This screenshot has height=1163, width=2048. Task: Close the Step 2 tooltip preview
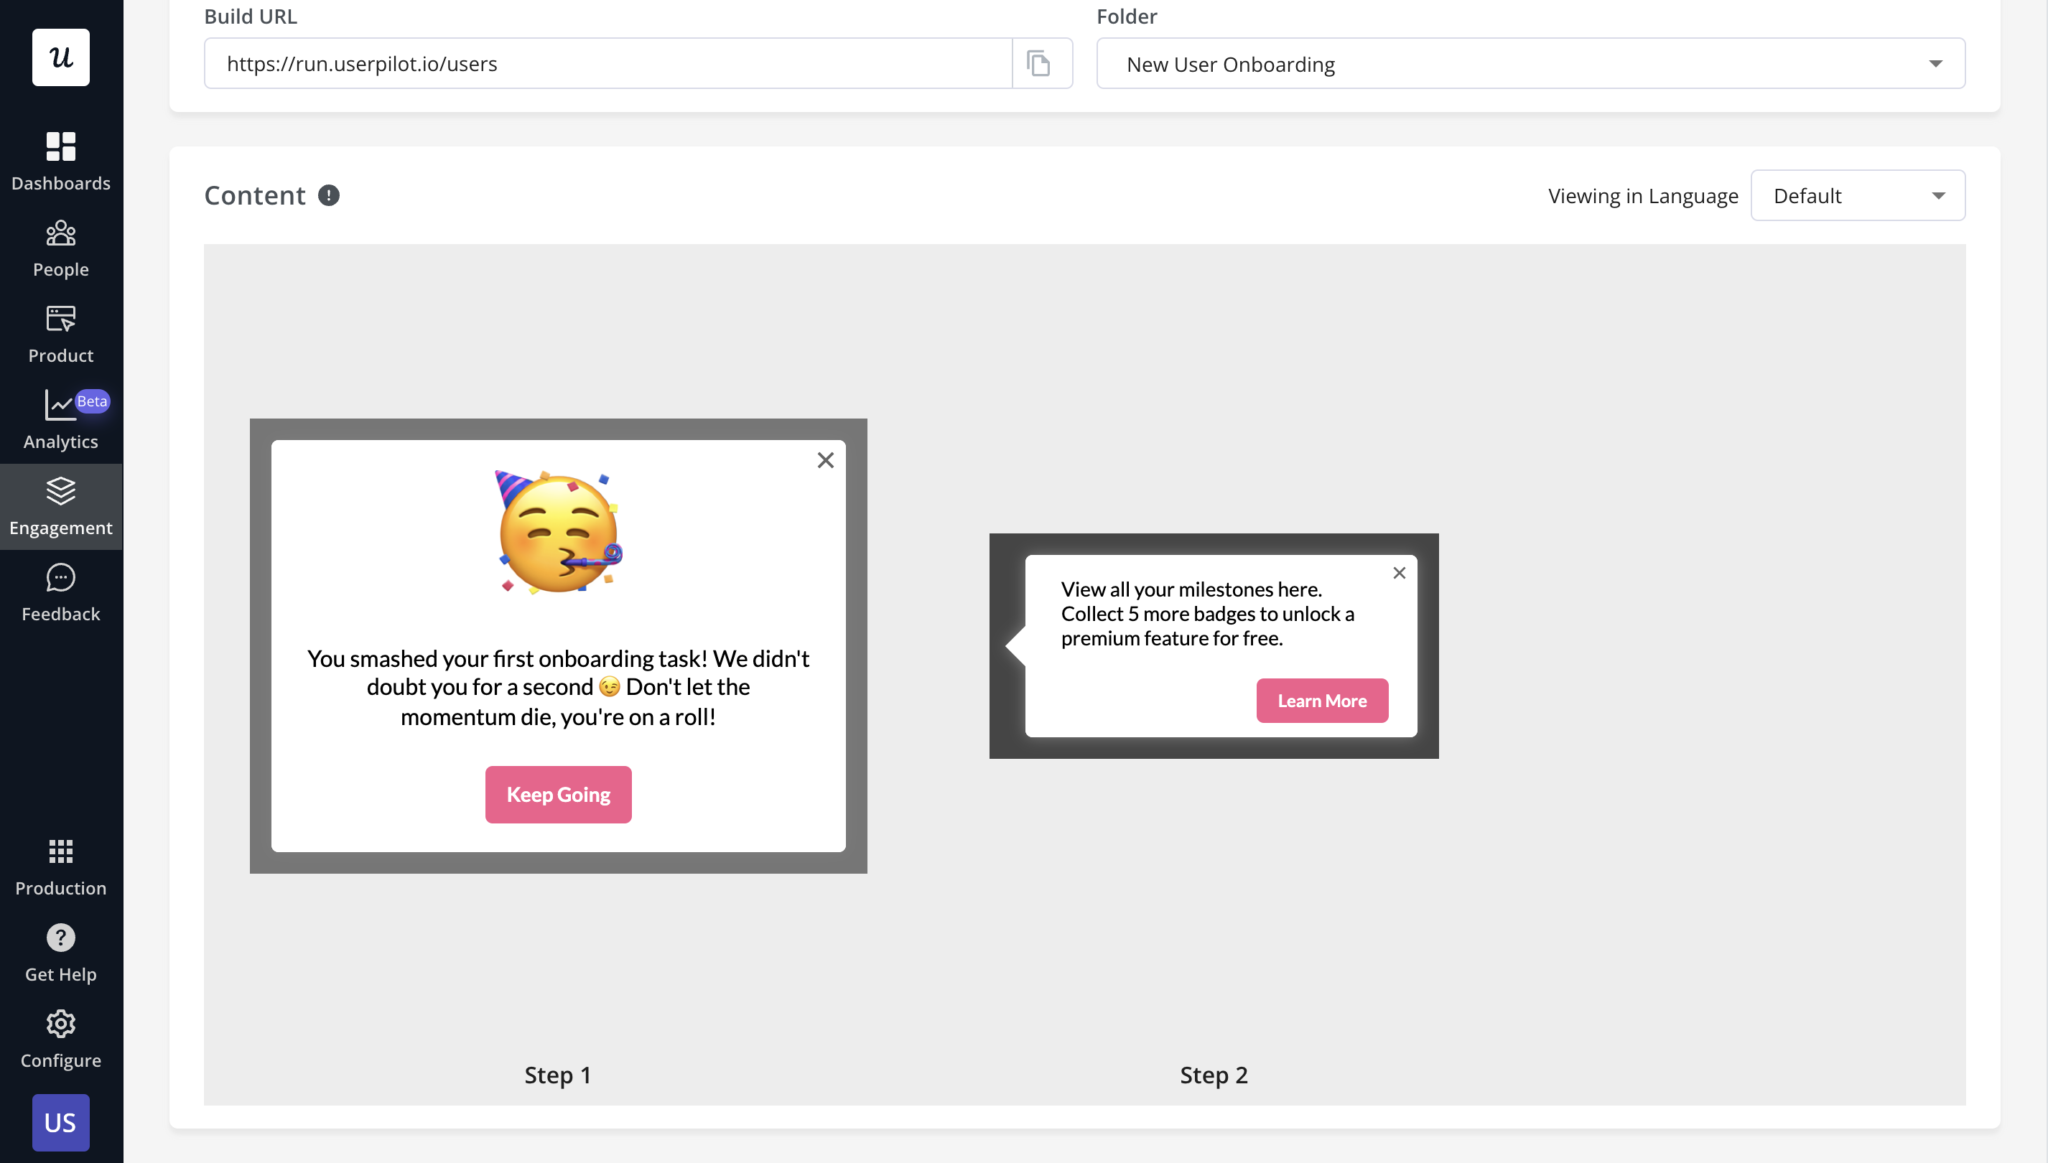click(1398, 572)
